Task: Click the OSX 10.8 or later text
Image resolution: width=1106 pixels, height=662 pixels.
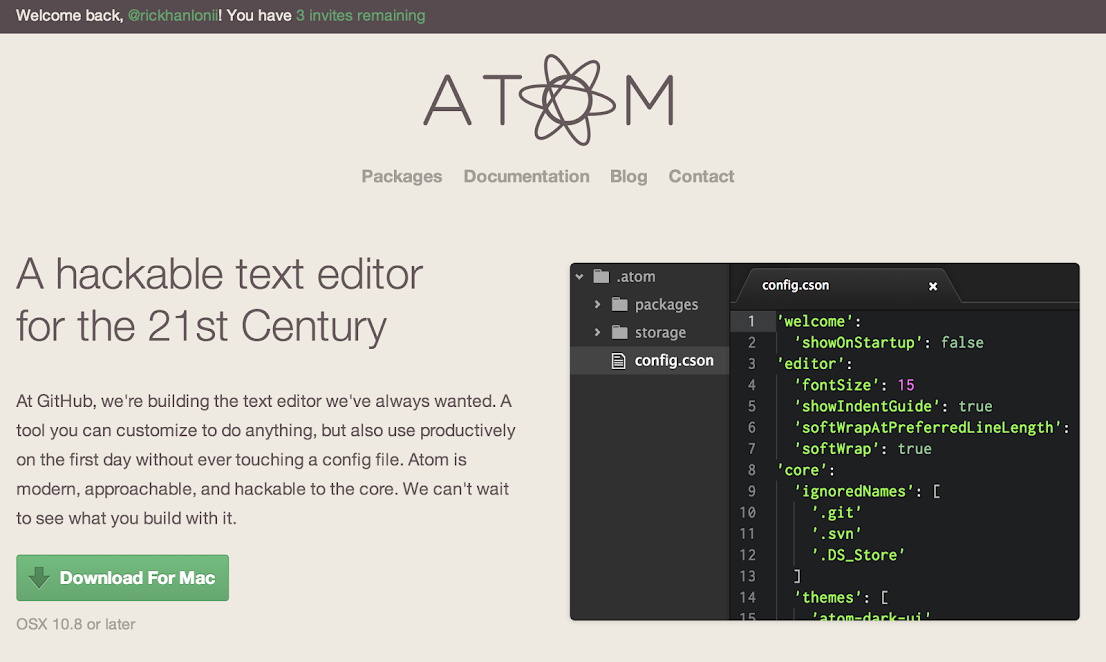Action: [75, 624]
